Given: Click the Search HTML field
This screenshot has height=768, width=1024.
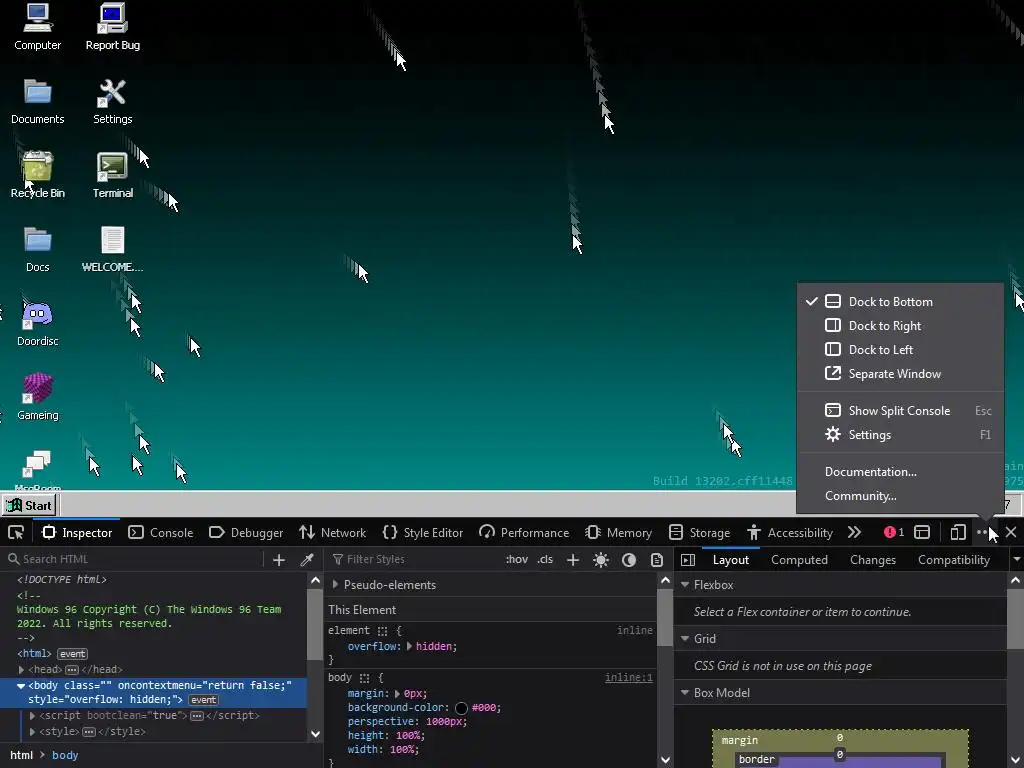Looking at the screenshot, I should (134, 559).
